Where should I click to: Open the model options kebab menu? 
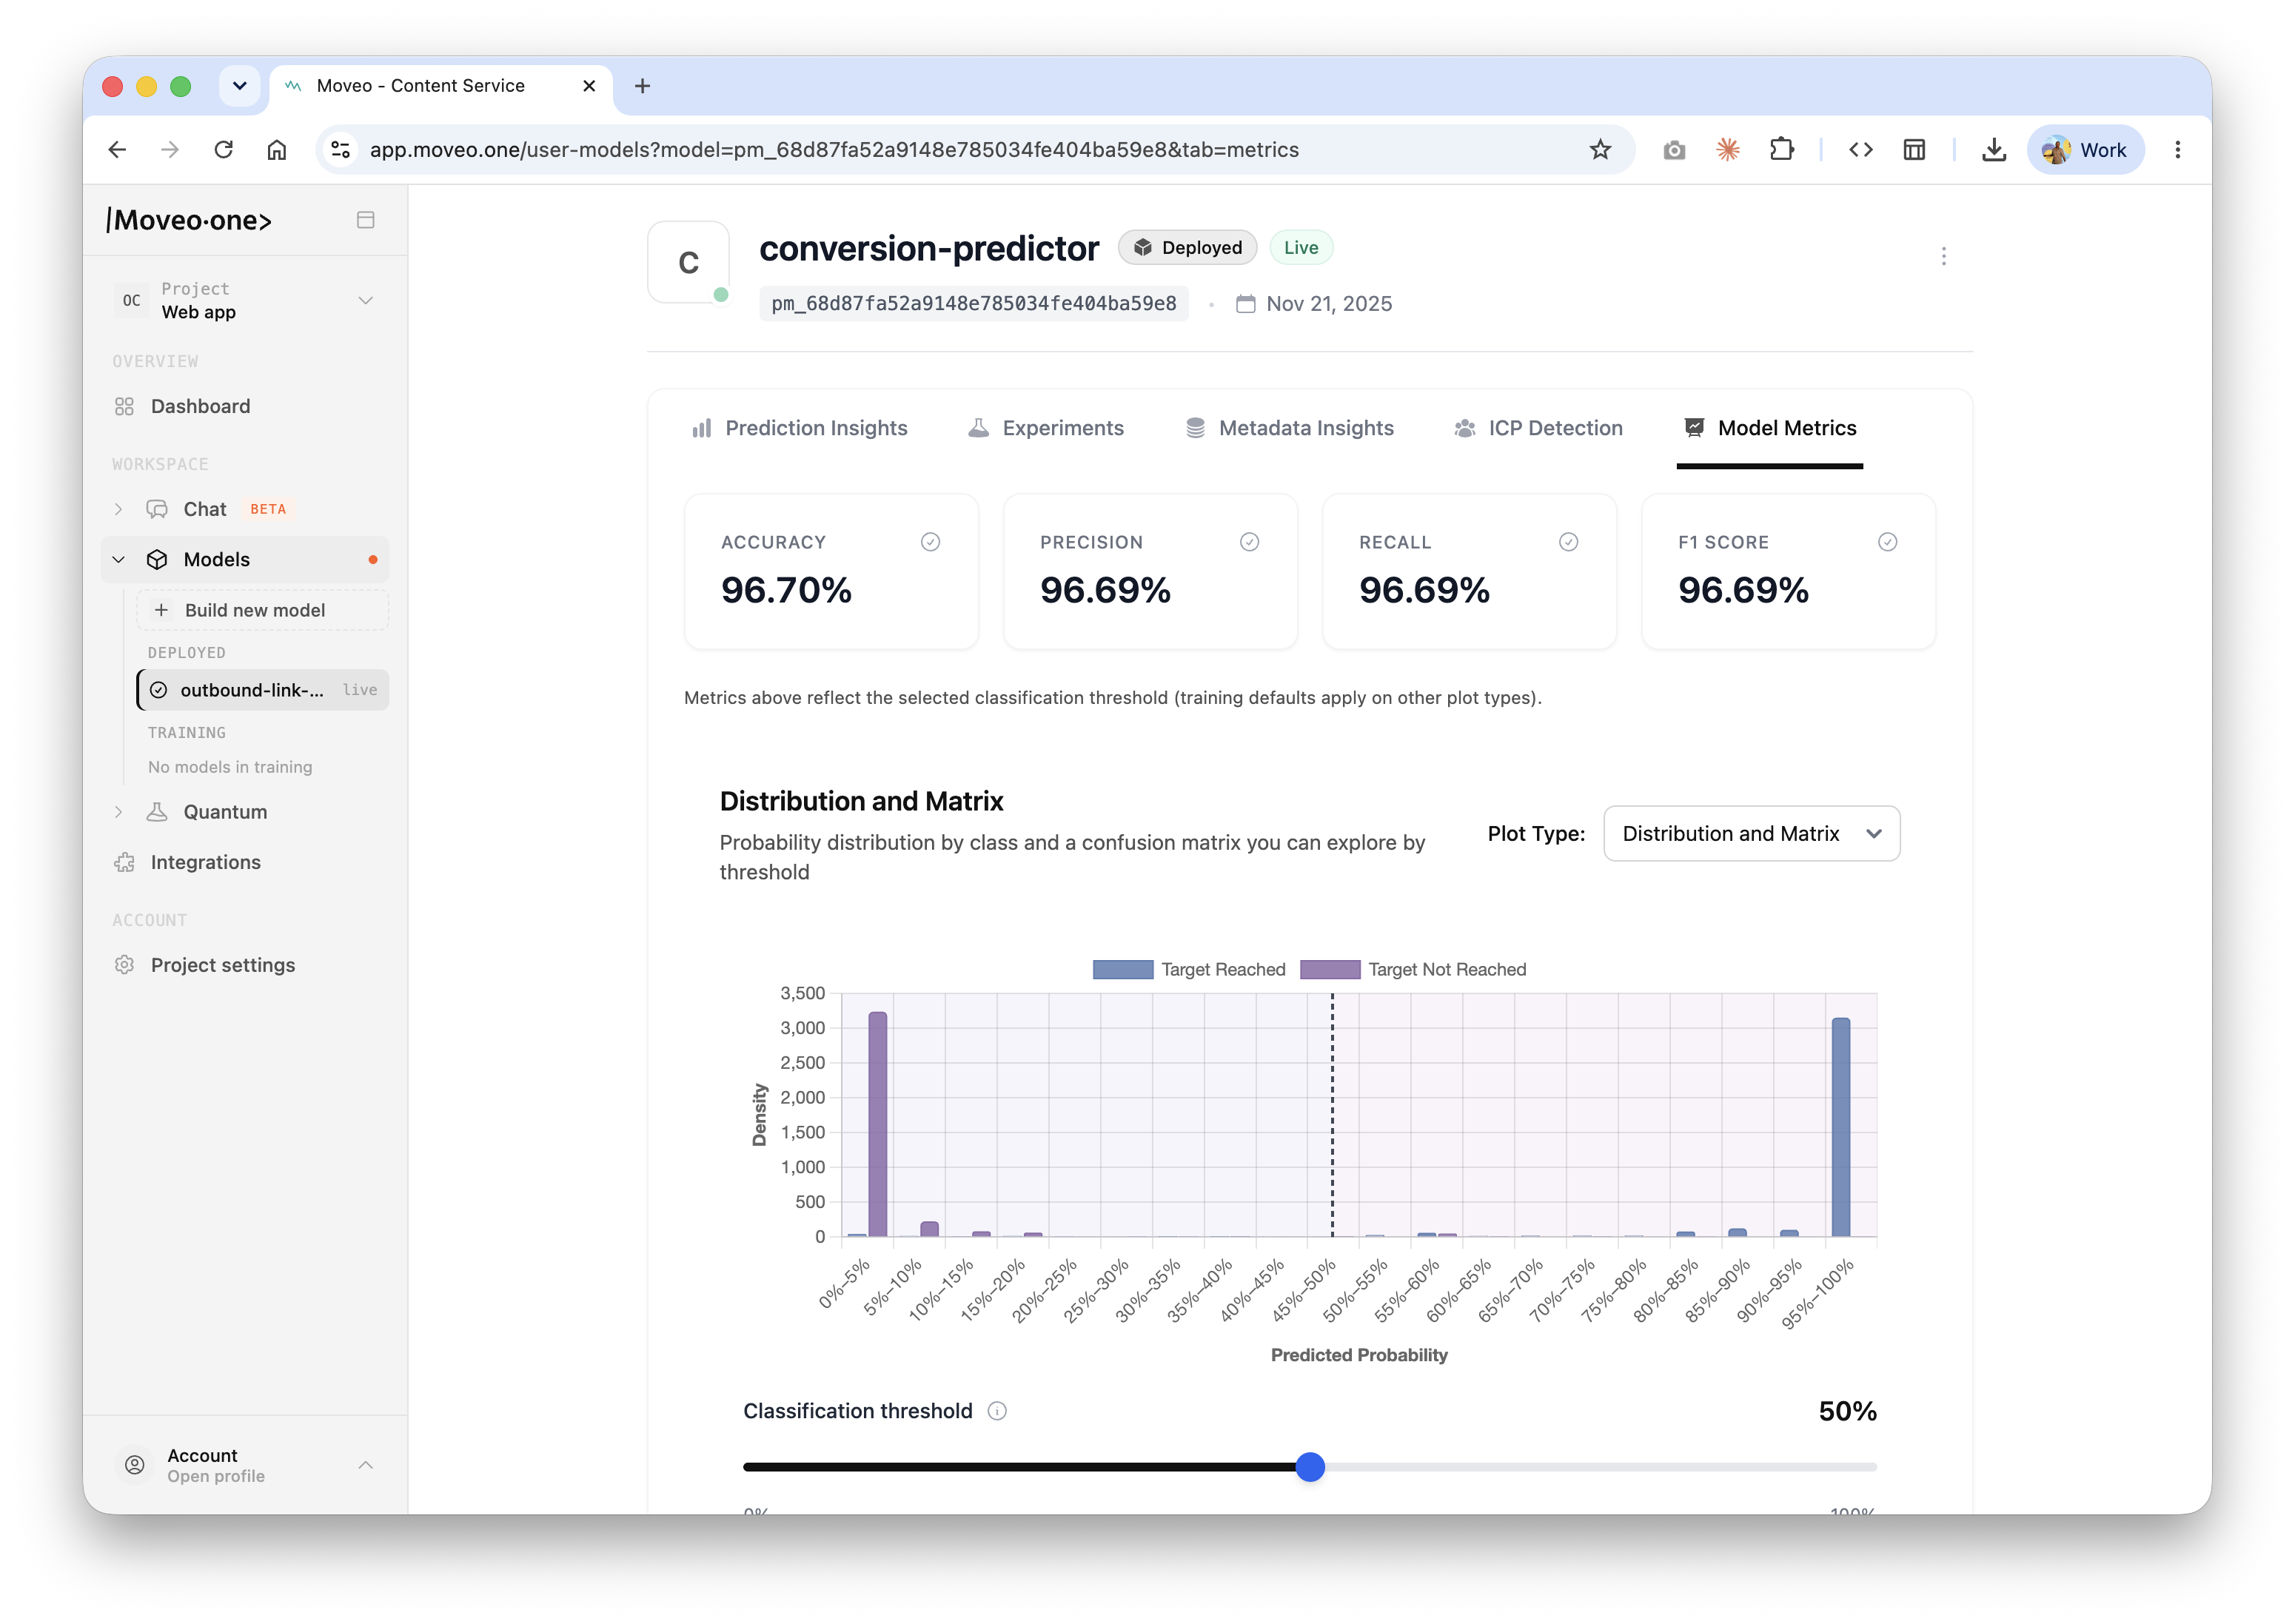coord(1943,257)
